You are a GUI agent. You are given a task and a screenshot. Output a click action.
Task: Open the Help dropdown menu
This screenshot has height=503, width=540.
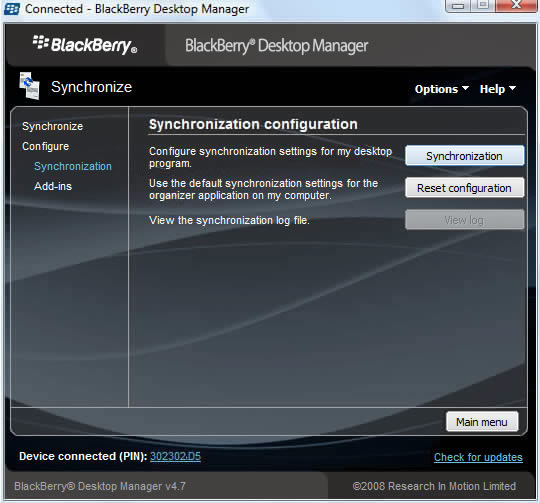[498, 89]
